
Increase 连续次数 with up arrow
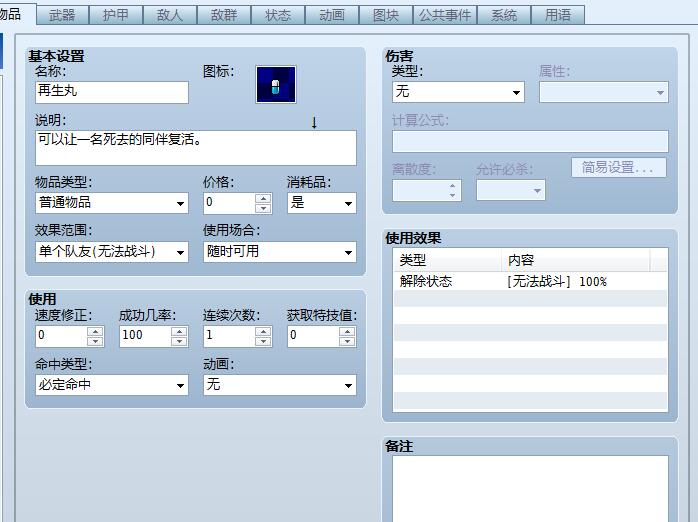click(x=264, y=331)
